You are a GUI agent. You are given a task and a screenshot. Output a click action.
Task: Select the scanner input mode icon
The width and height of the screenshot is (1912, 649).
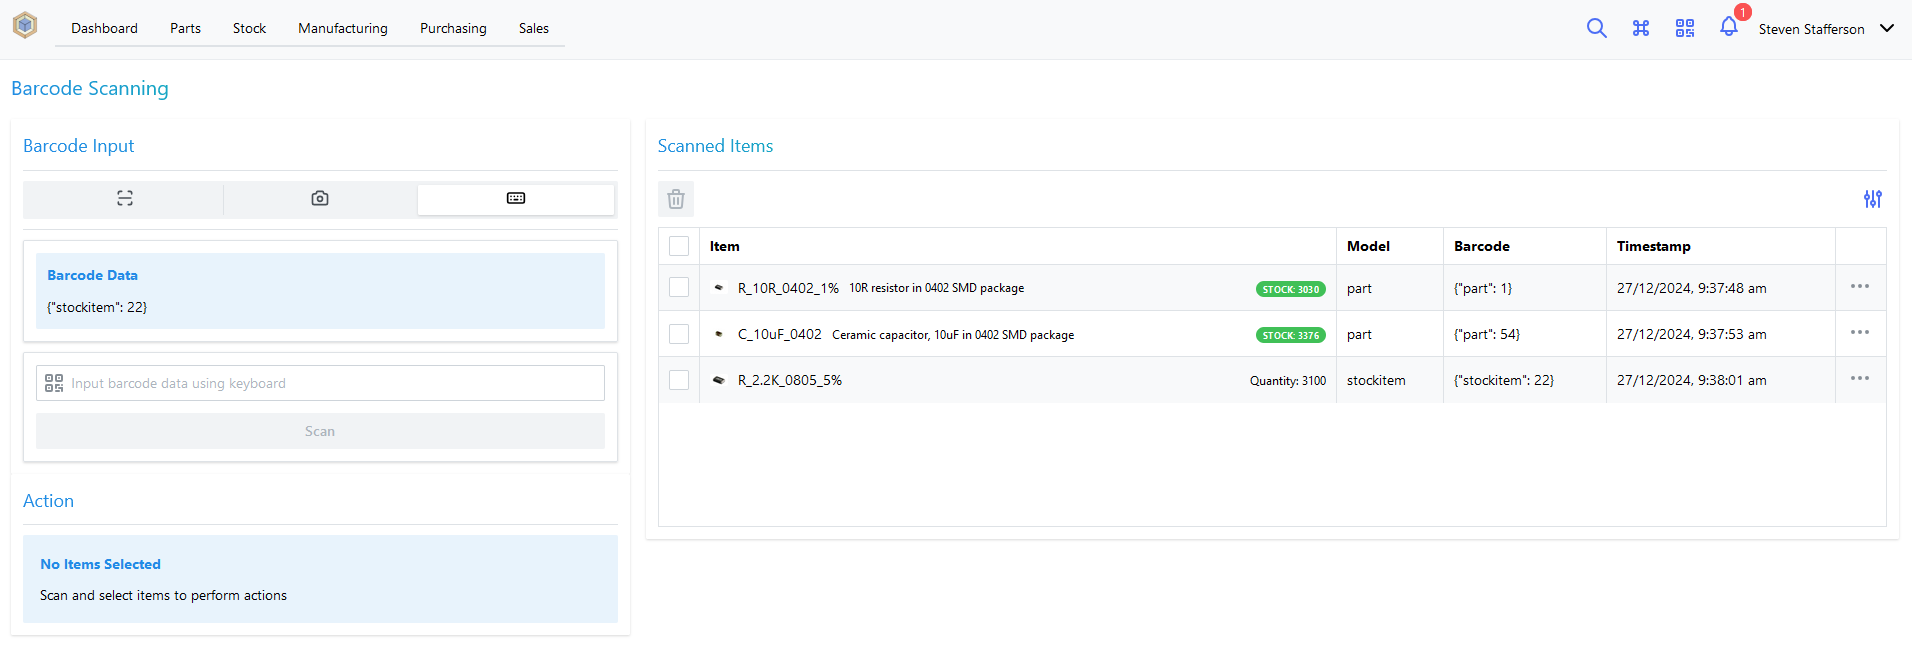(125, 198)
